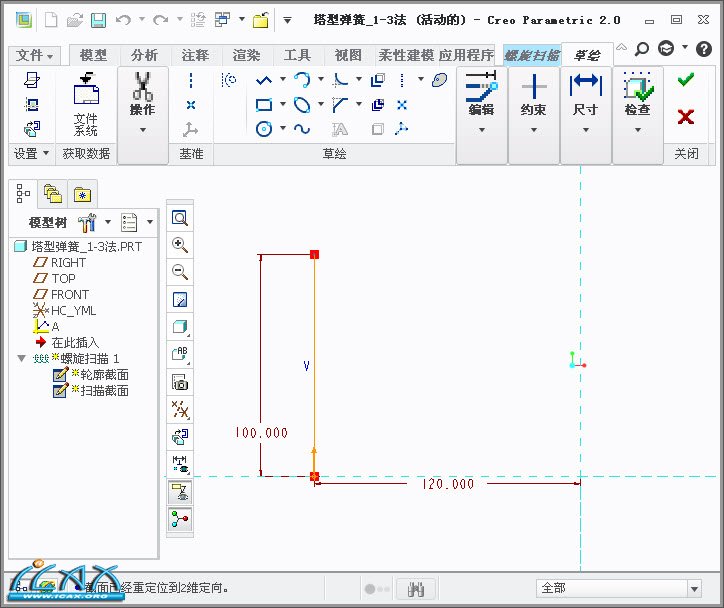The width and height of the screenshot is (724, 608).
Task: Collapse the 螺旋扫描 1 tree node
Action: [22, 358]
